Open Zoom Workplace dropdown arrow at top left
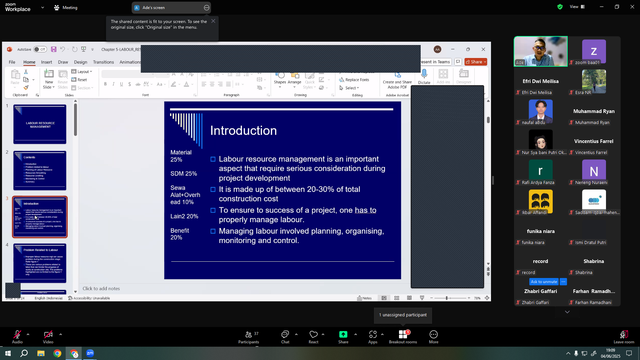Image resolution: width=640 pixels, height=360 pixels. click(x=42, y=7)
